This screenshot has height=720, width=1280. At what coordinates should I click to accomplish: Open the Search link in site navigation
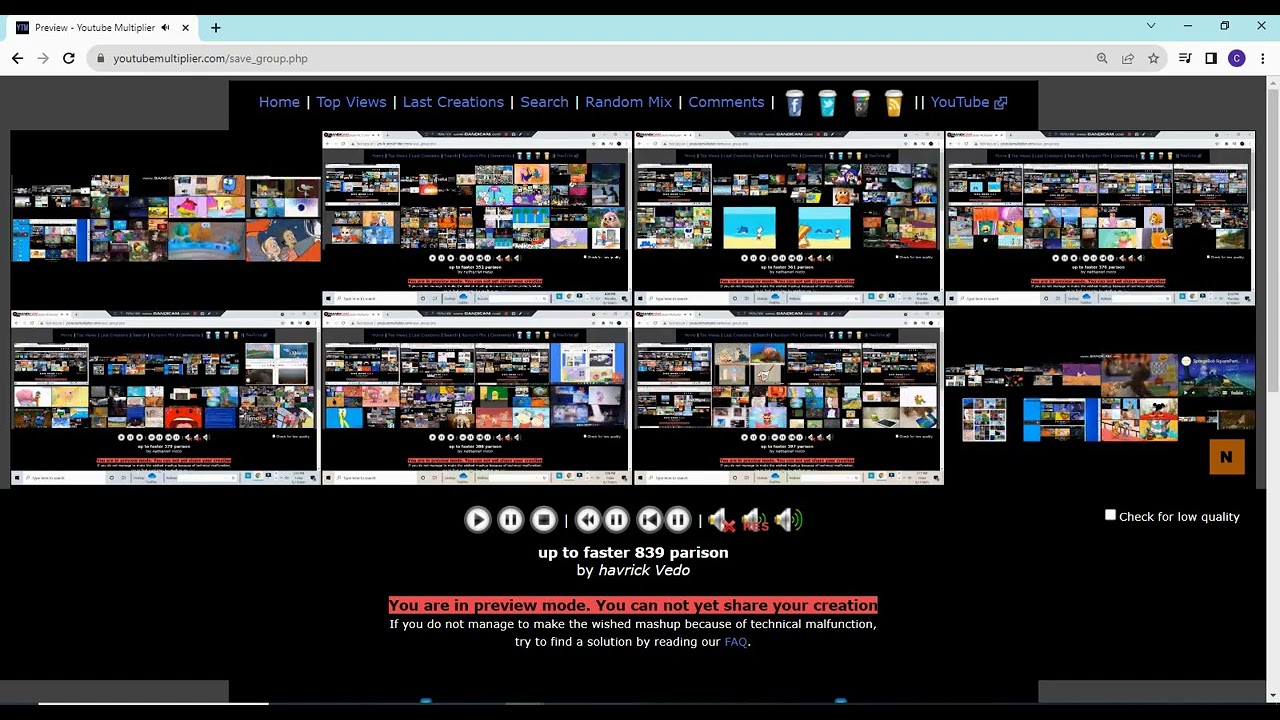(x=544, y=102)
